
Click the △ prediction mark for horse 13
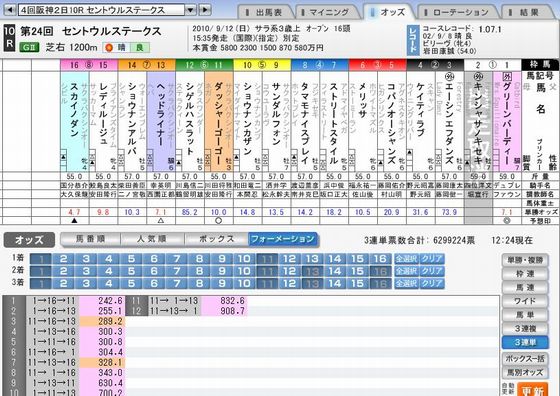point(161,221)
